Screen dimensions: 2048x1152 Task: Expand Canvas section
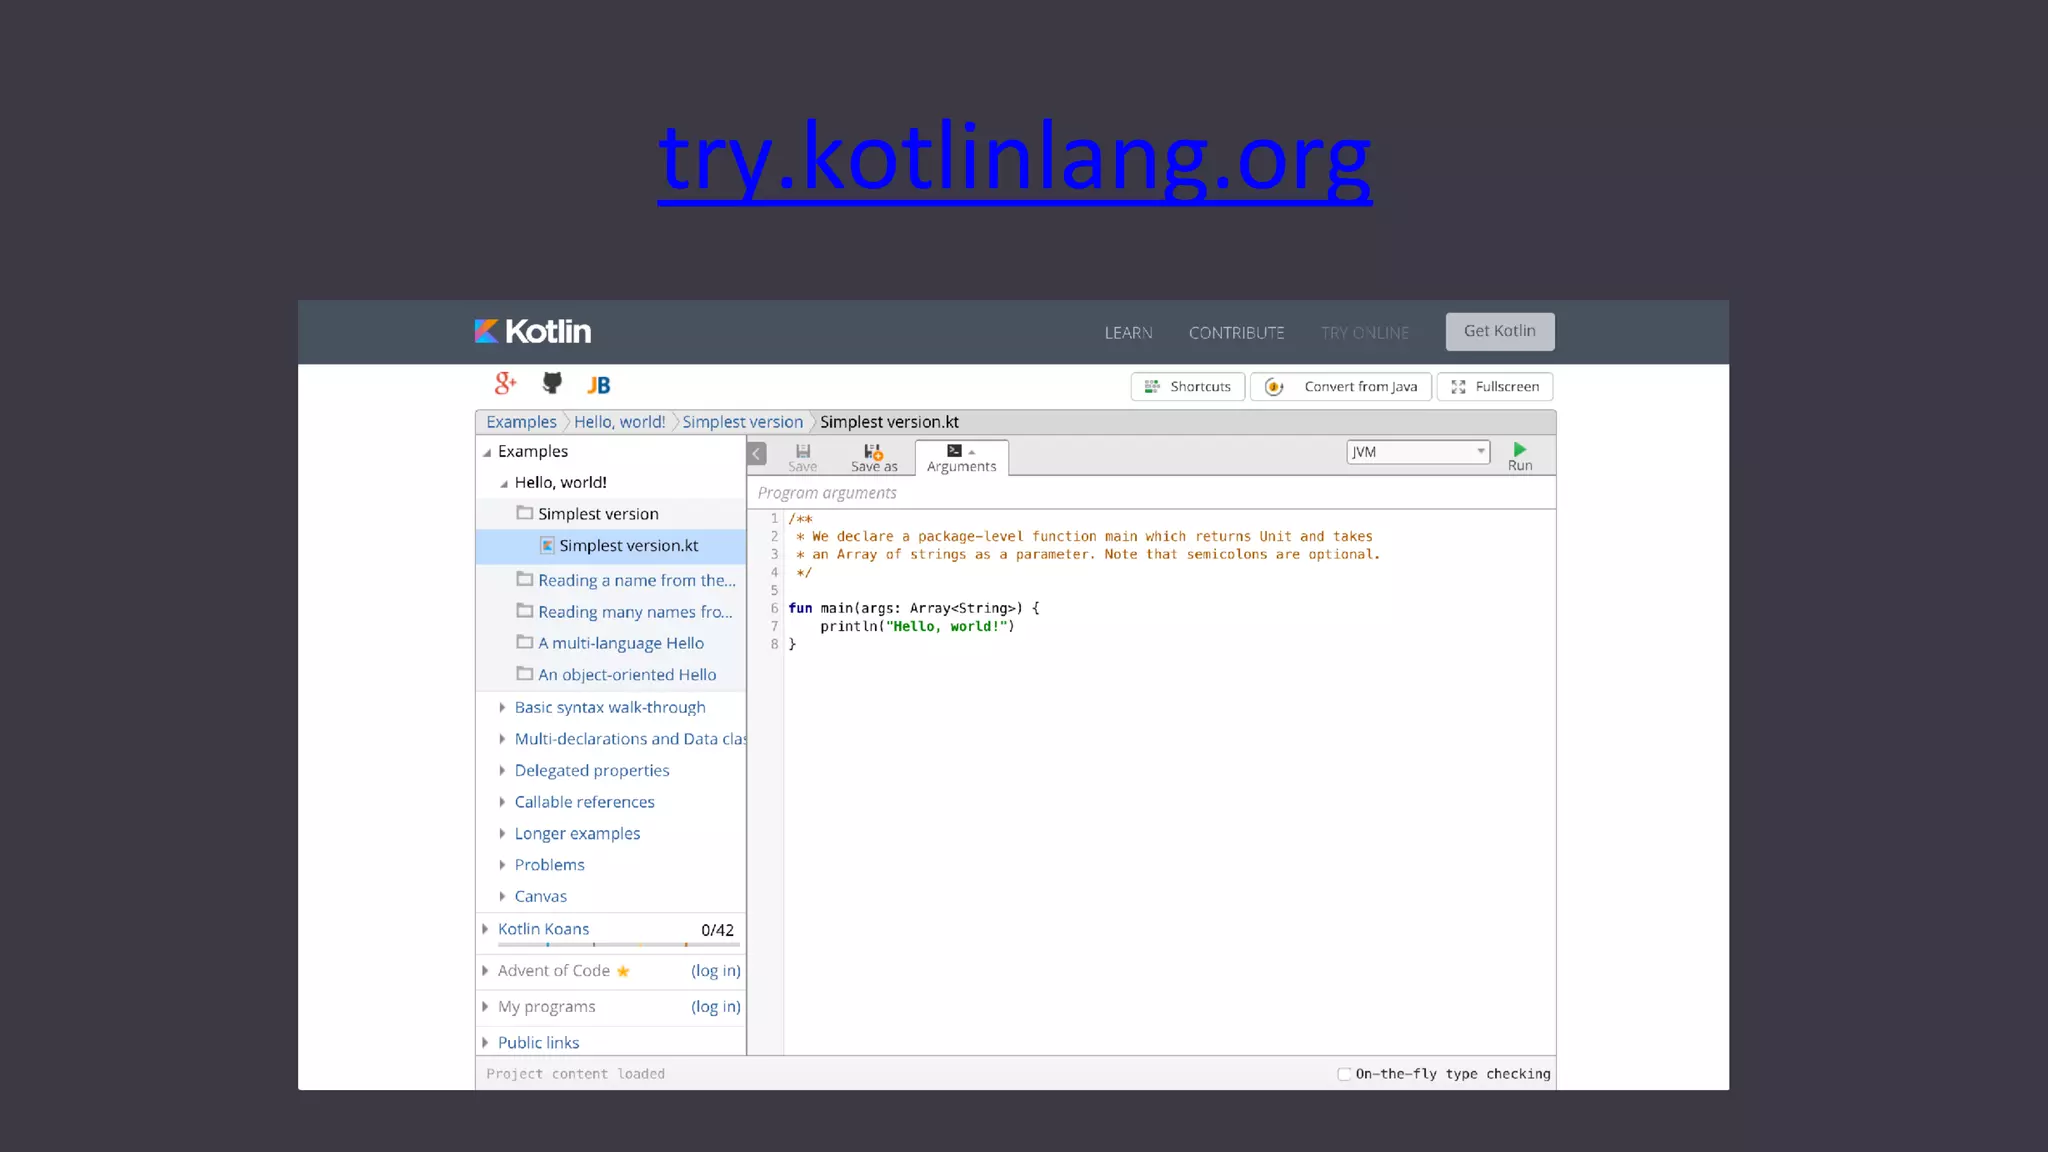click(x=502, y=896)
